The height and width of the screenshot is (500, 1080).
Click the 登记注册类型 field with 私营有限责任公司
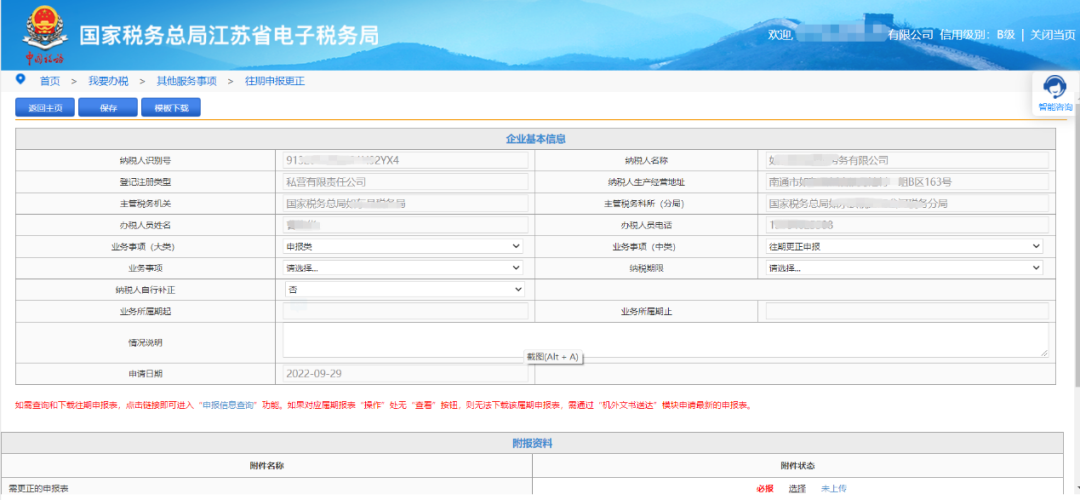405,182
